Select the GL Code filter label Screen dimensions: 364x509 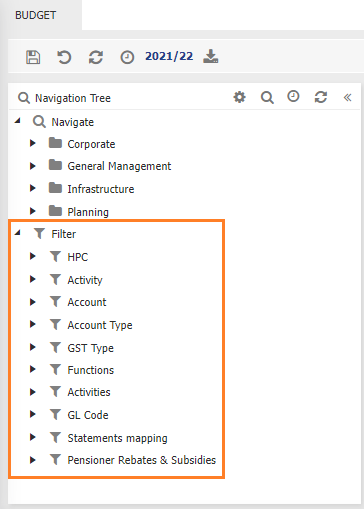coord(88,415)
